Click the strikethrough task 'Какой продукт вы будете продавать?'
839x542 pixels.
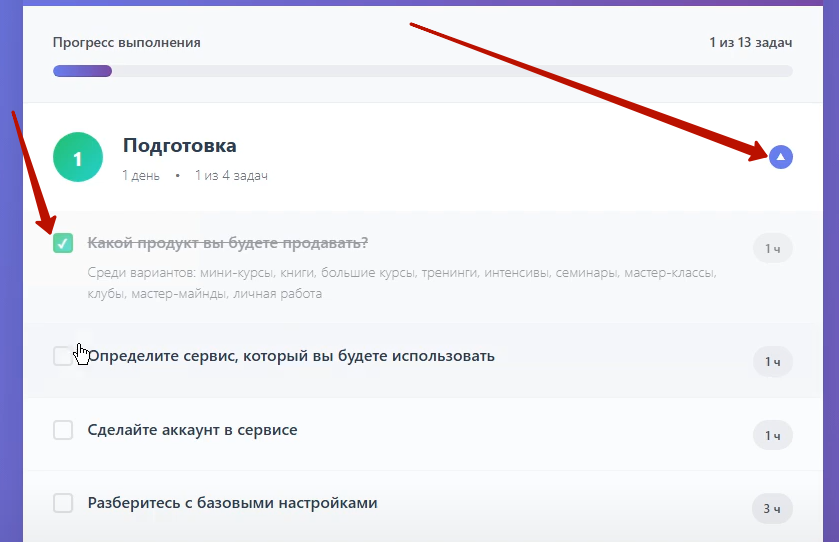228,243
